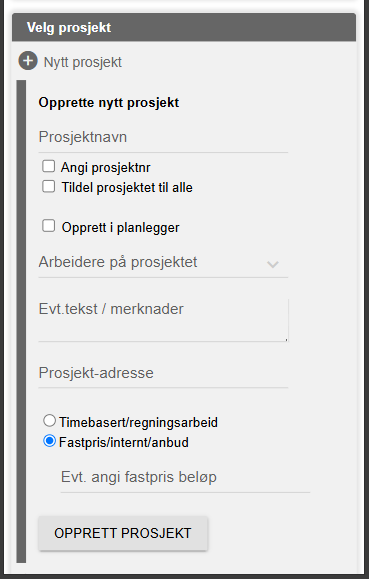Viewport: 369px width, 579px height.
Task: Click the textarea resize handle corner
Action: point(286,339)
